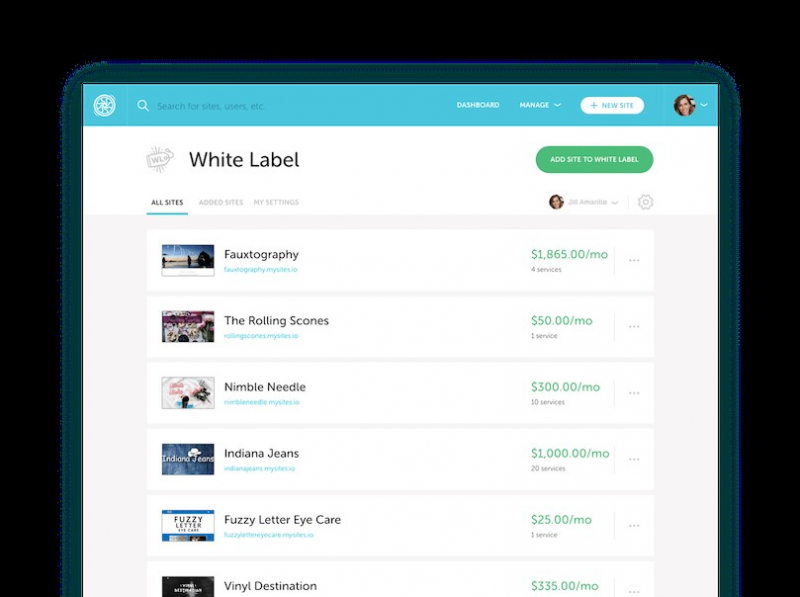This screenshot has height=597, width=800.
Task: Click the circular app logo icon
Action: tap(105, 105)
